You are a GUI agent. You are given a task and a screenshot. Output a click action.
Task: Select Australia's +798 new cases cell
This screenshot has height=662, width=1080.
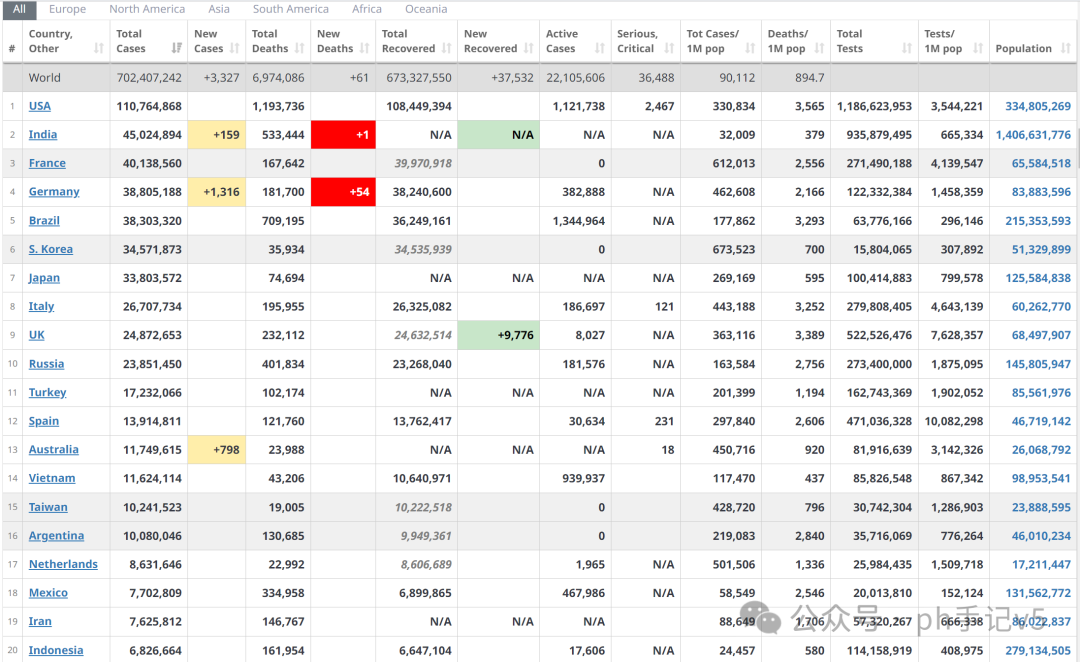click(216, 450)
